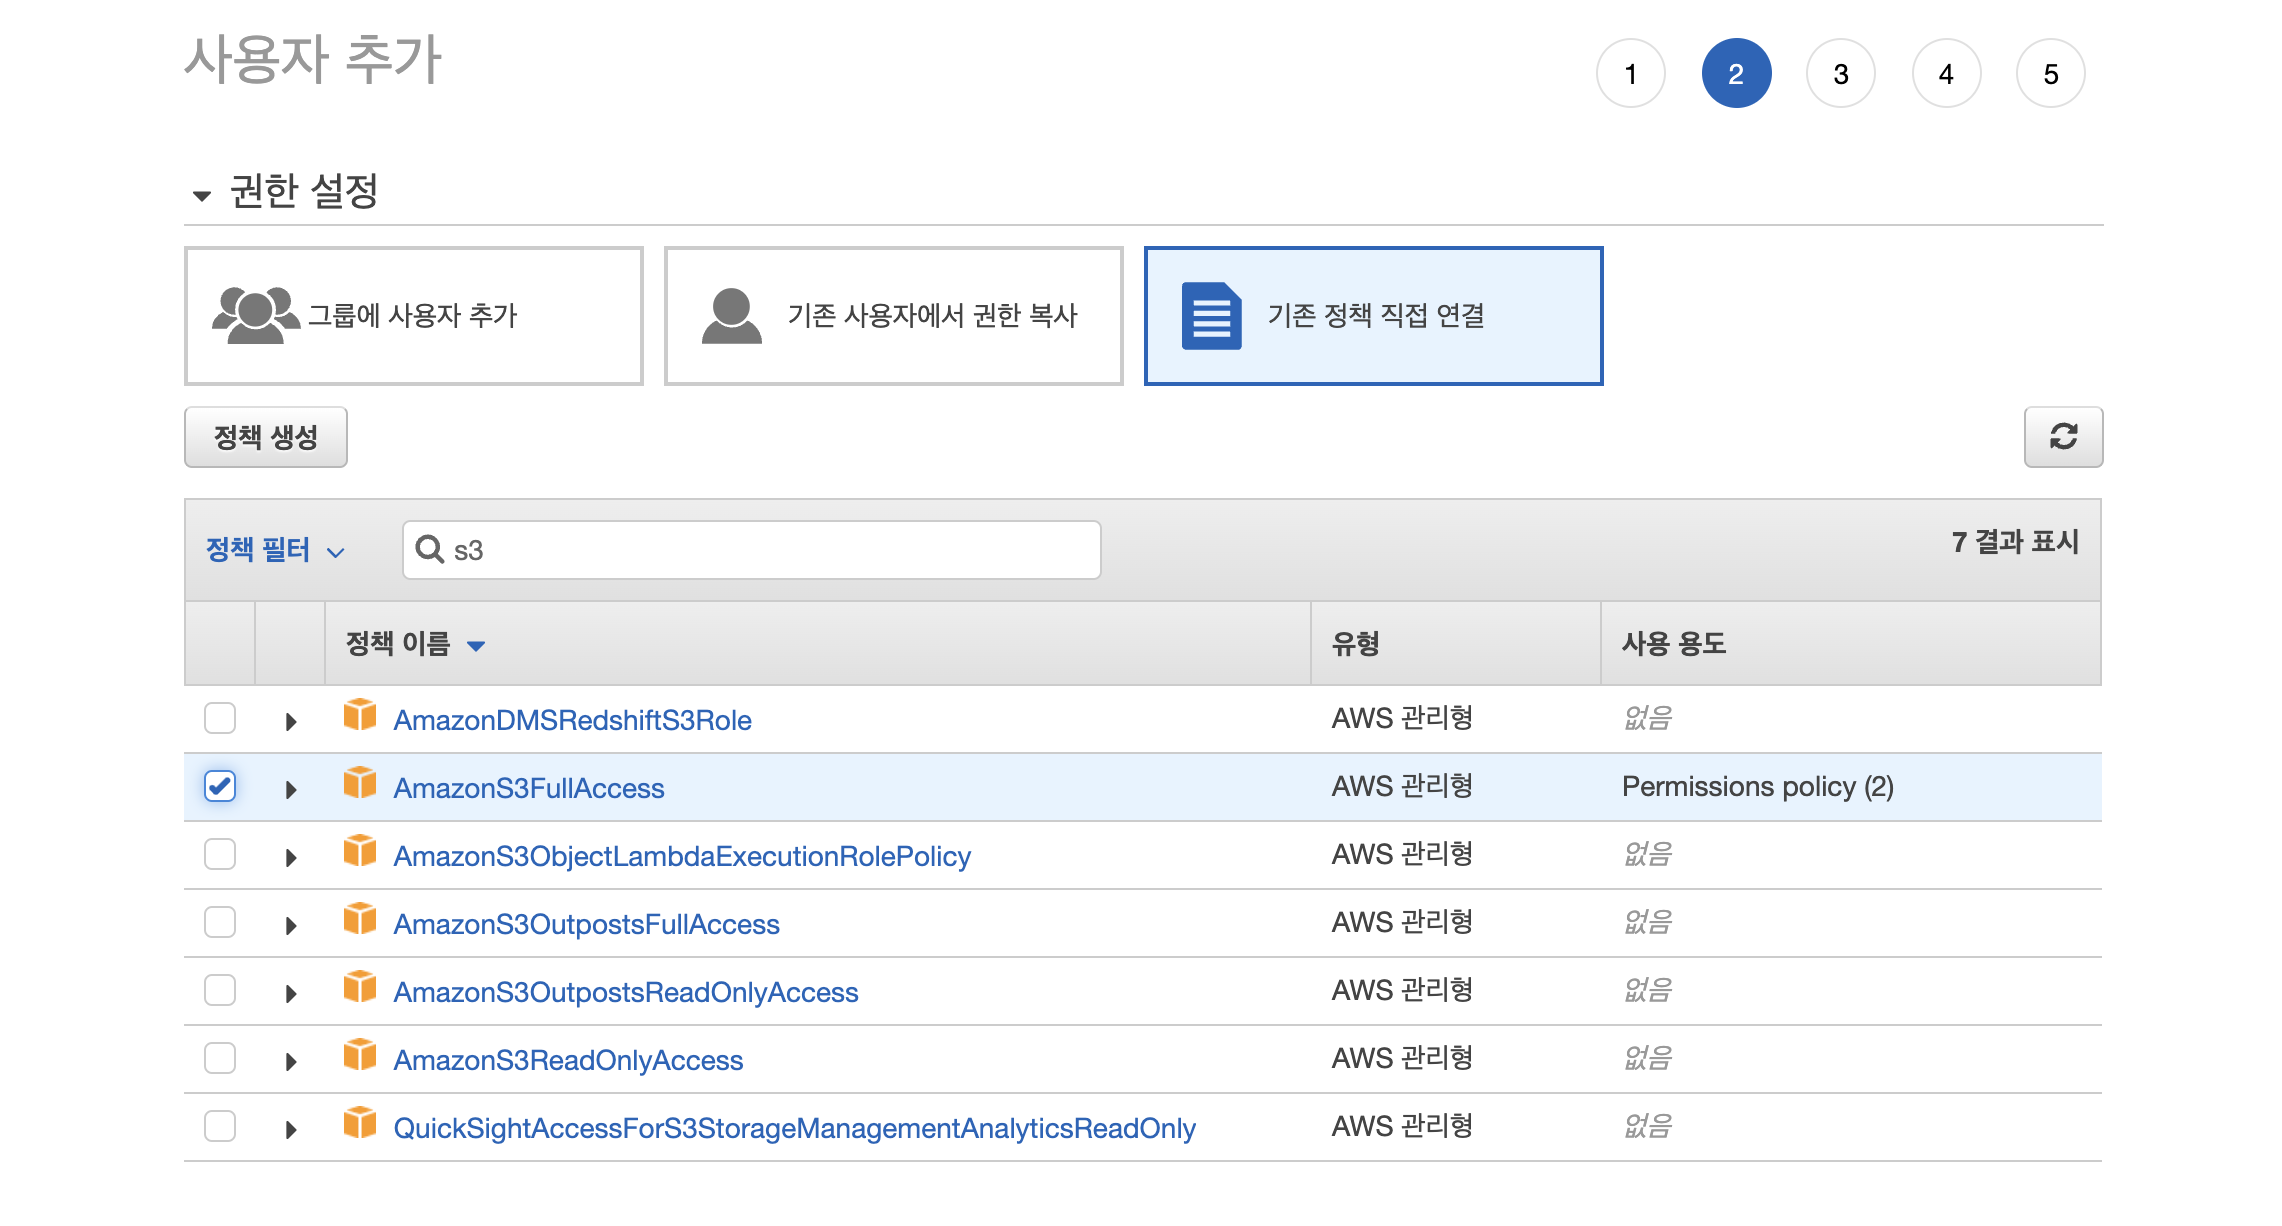
Task: Uncheck the AmazonS3FullAccess checkbox
Action: click(220, 786)
